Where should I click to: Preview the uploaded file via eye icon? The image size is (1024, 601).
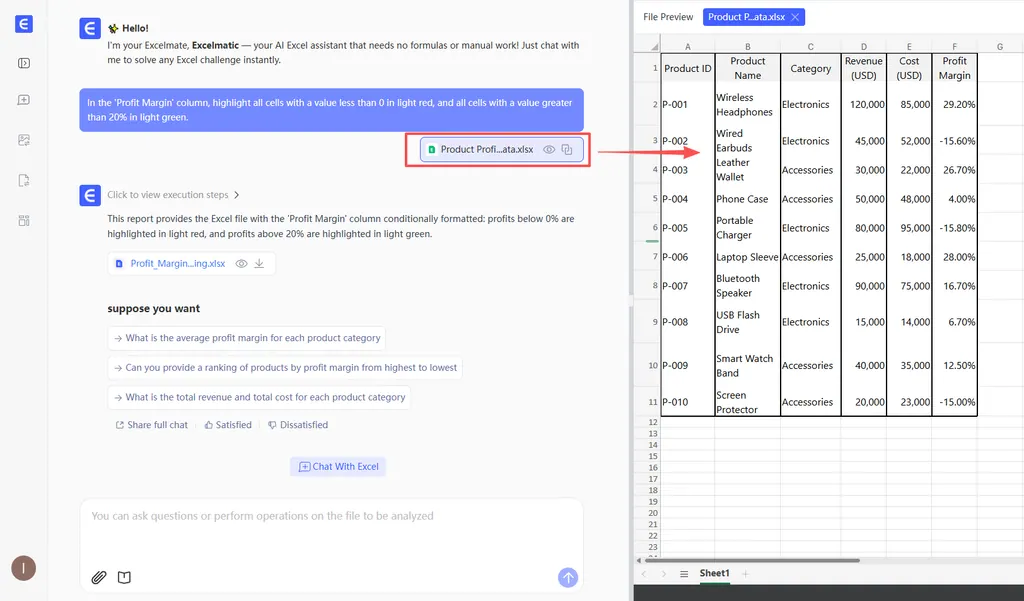pos(548,149)
